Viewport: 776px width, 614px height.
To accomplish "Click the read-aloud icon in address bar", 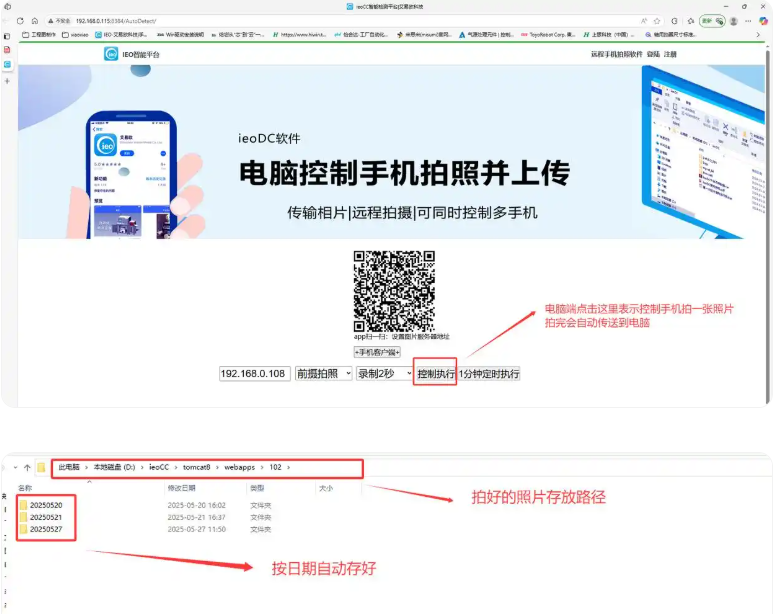I will point(644,21).
